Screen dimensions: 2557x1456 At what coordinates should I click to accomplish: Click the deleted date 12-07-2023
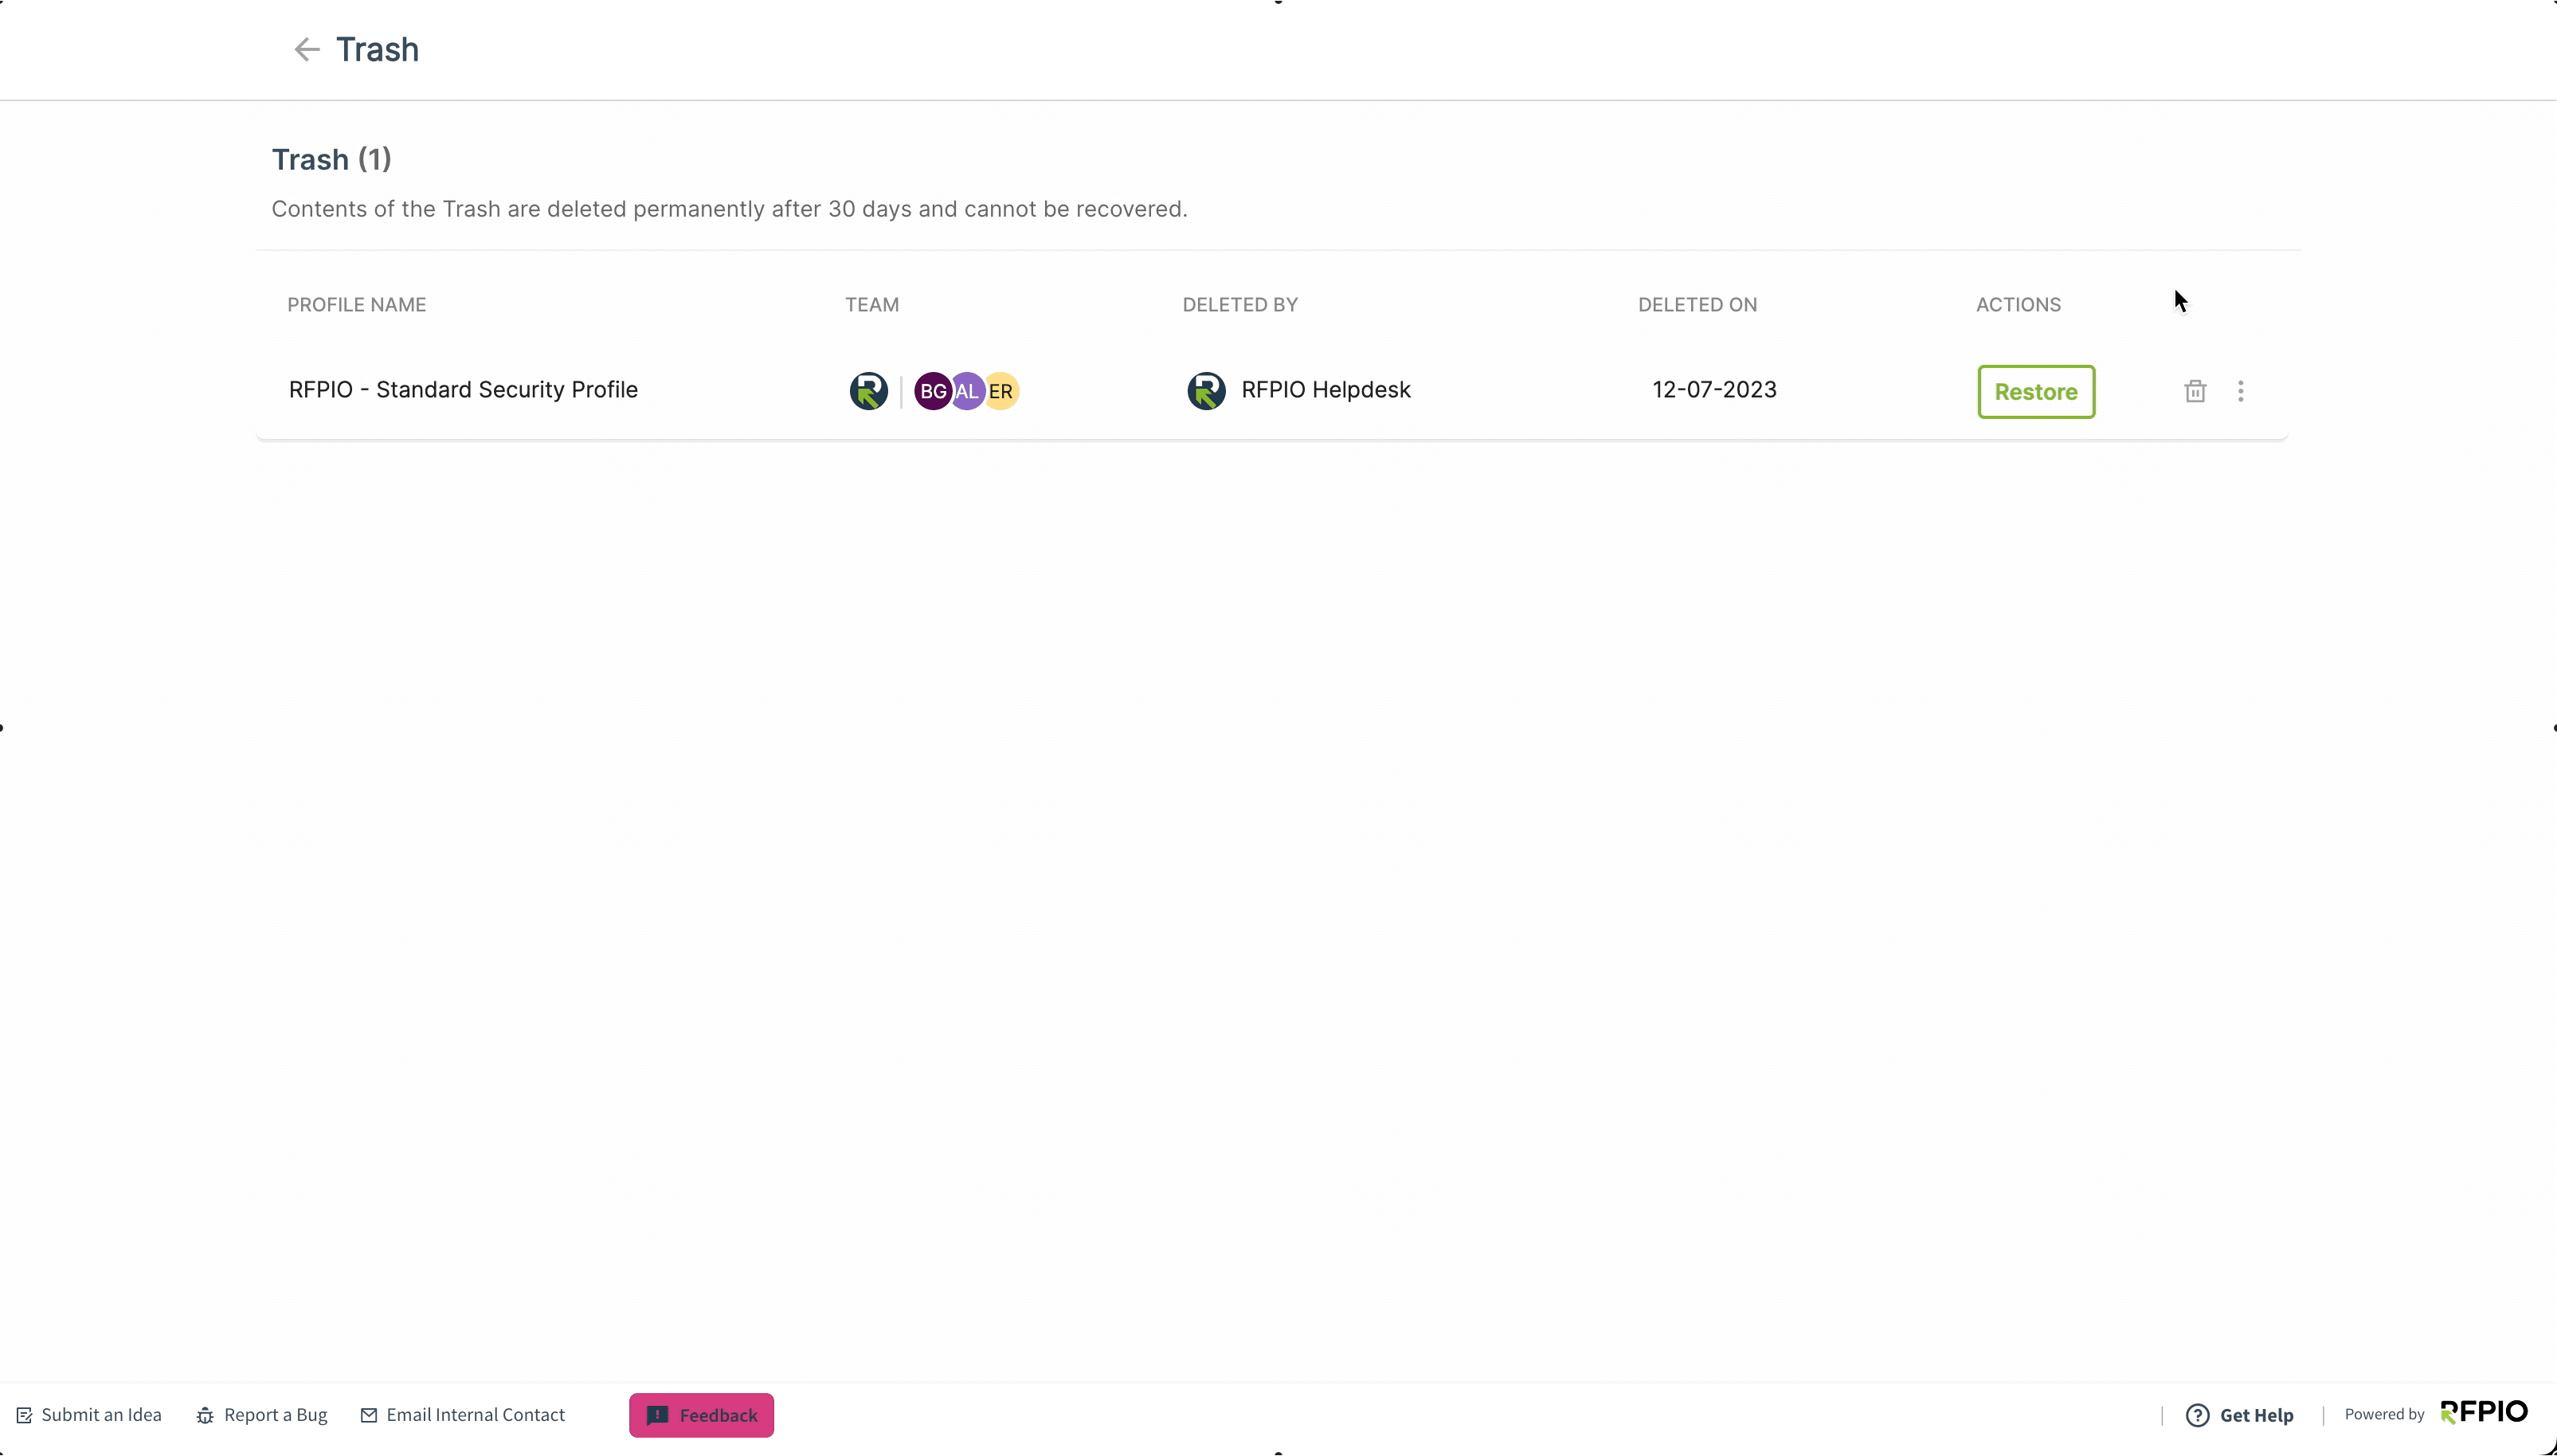tap(1714, 390)
